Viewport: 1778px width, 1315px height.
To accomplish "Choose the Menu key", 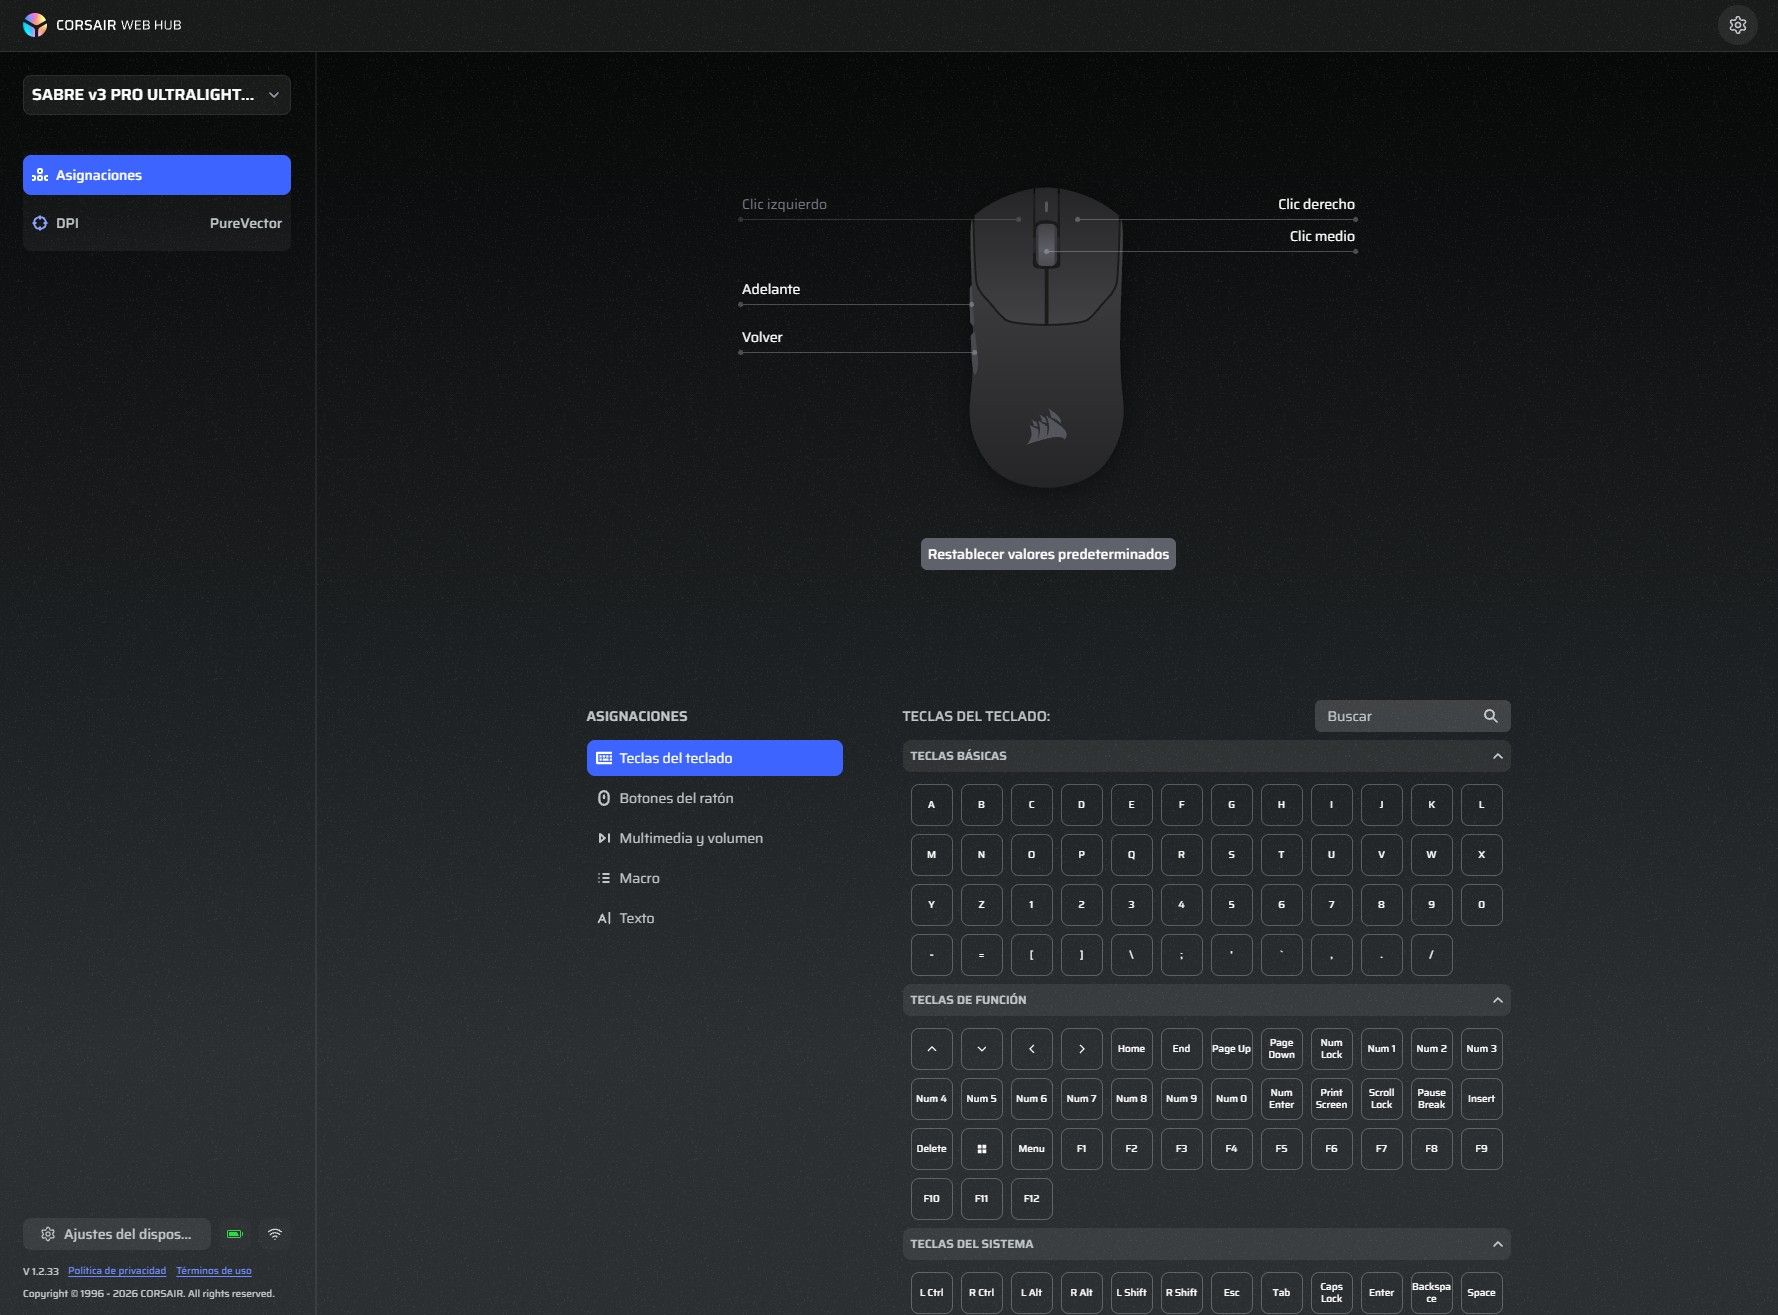I will pos(1031,1149).
